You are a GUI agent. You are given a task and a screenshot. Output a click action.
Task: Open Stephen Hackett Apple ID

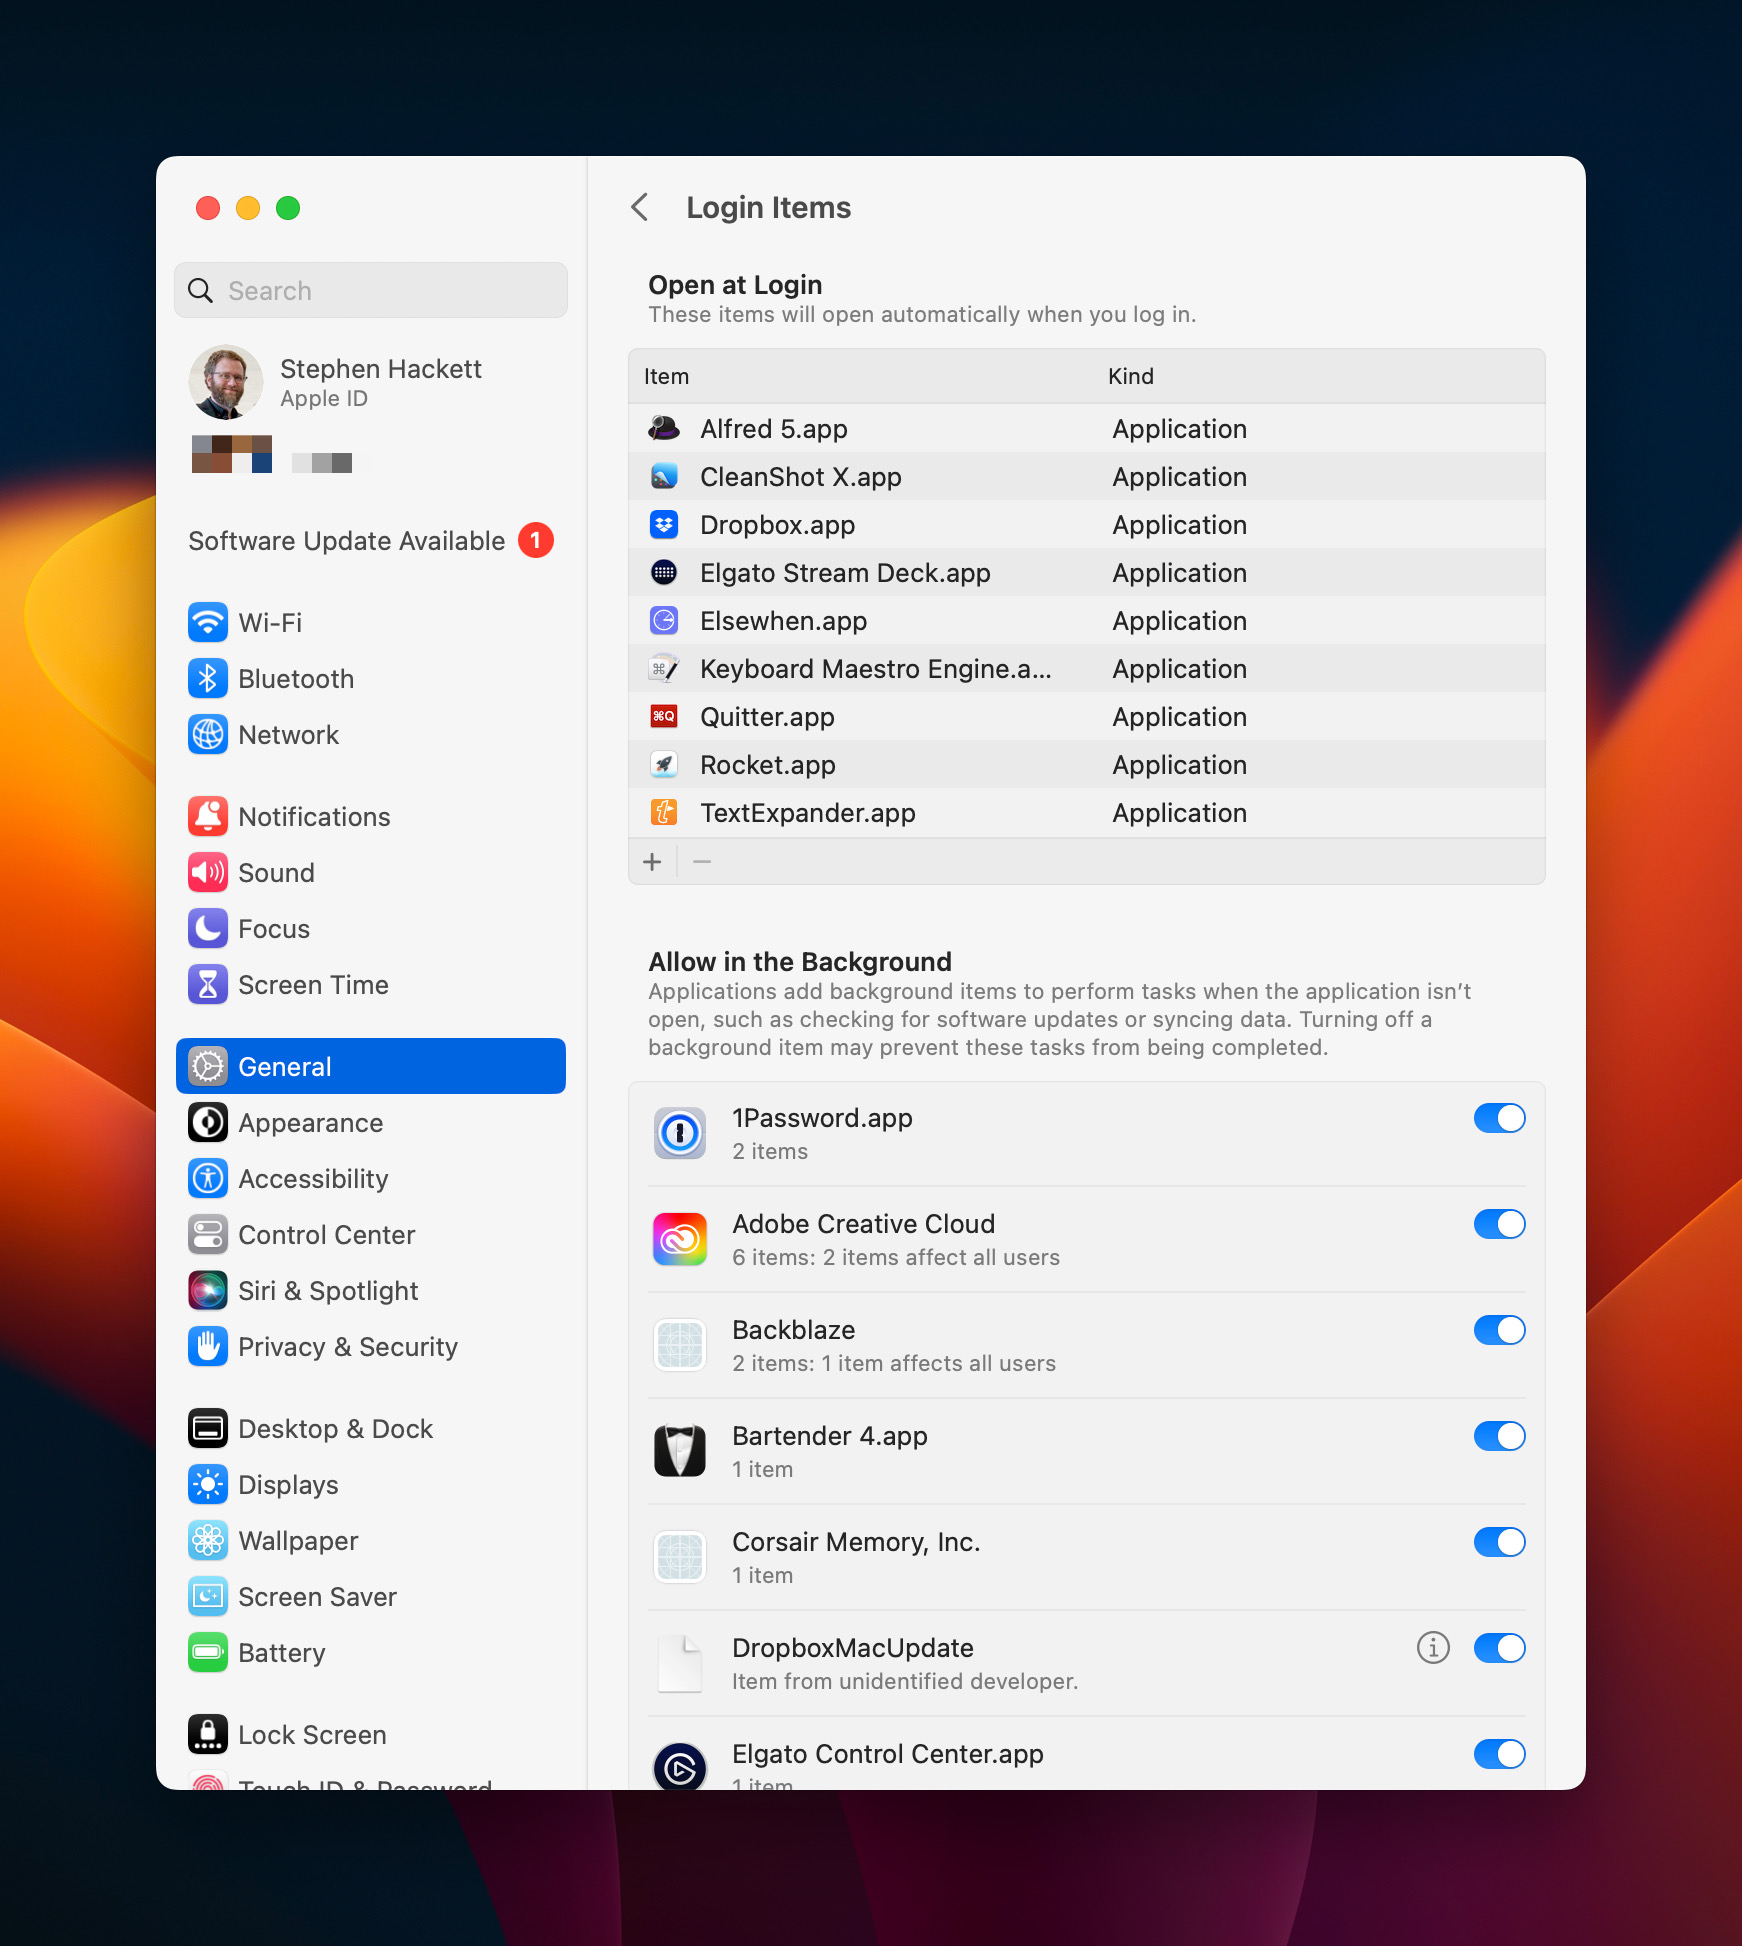point(370,382)
